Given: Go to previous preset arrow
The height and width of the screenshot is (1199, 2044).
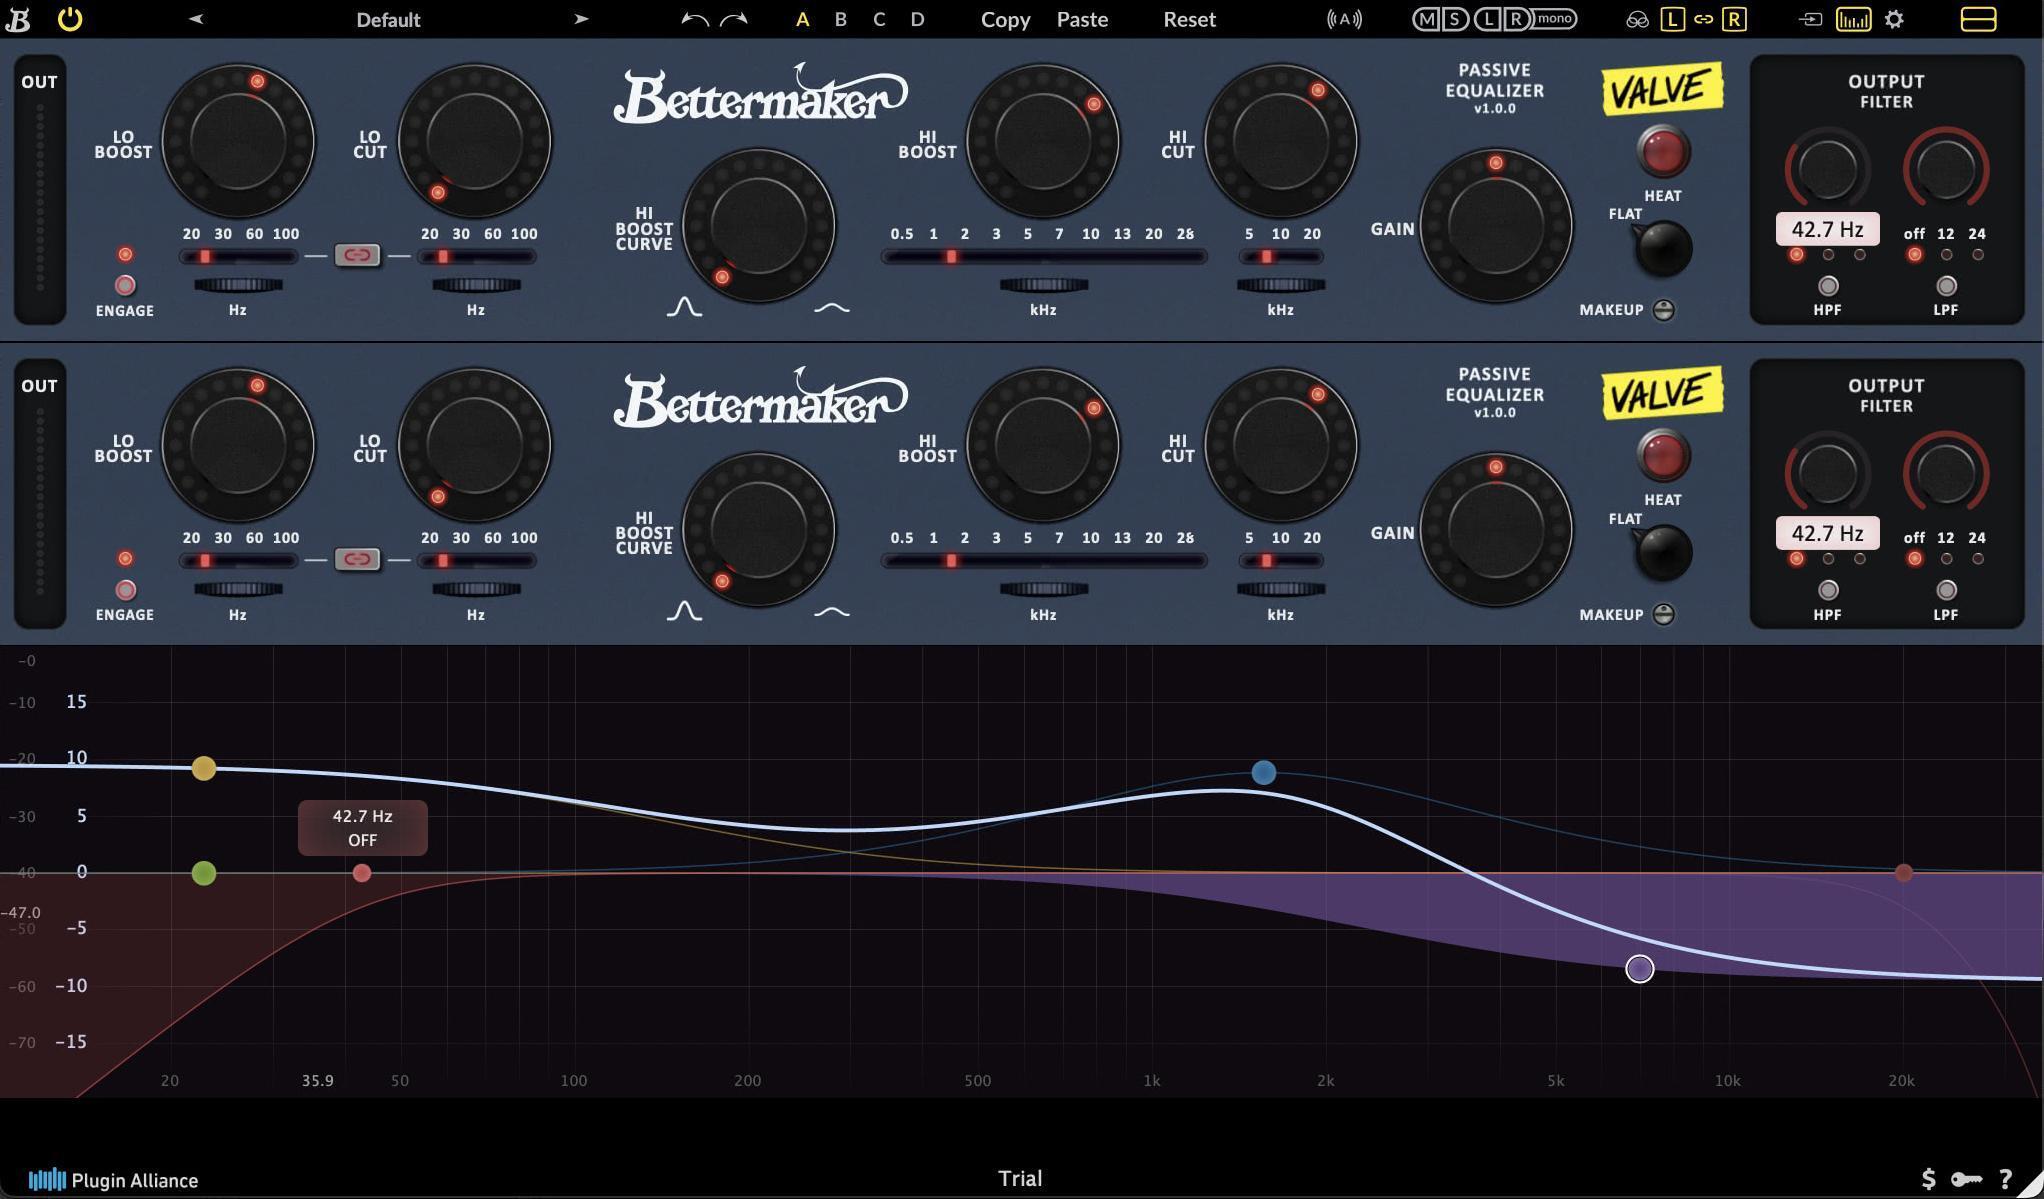Looking at the screenshot, I should pos(196,19).
